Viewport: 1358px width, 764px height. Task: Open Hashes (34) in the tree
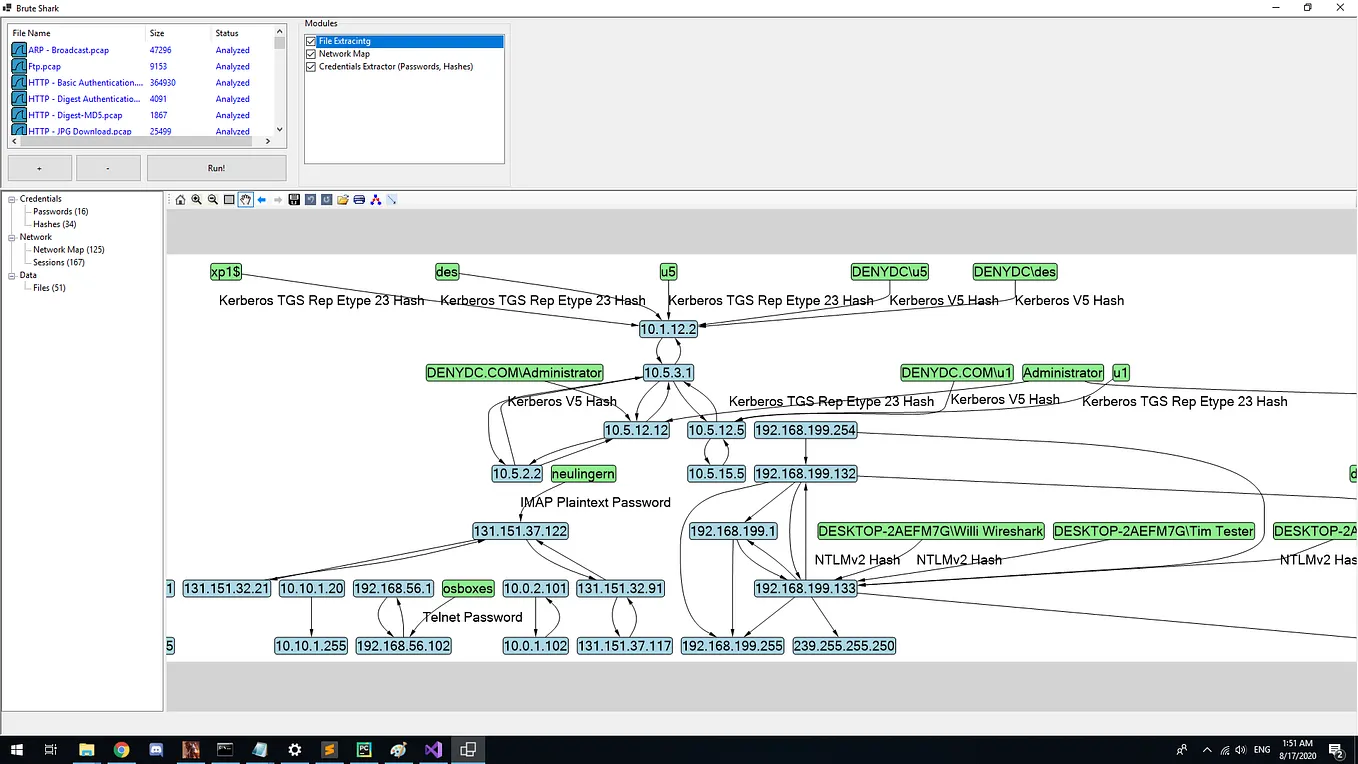[x=55, y=224]
